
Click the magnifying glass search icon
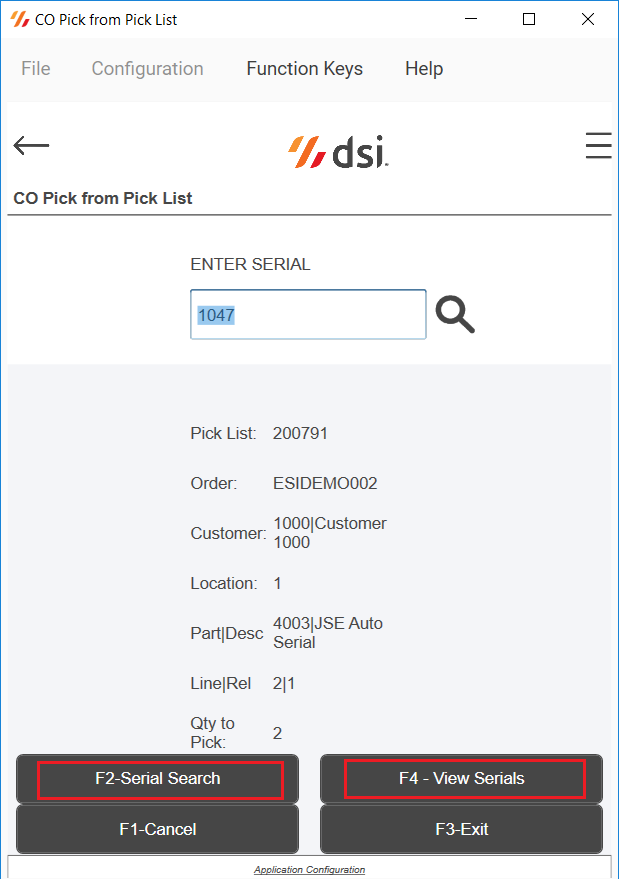455,315
